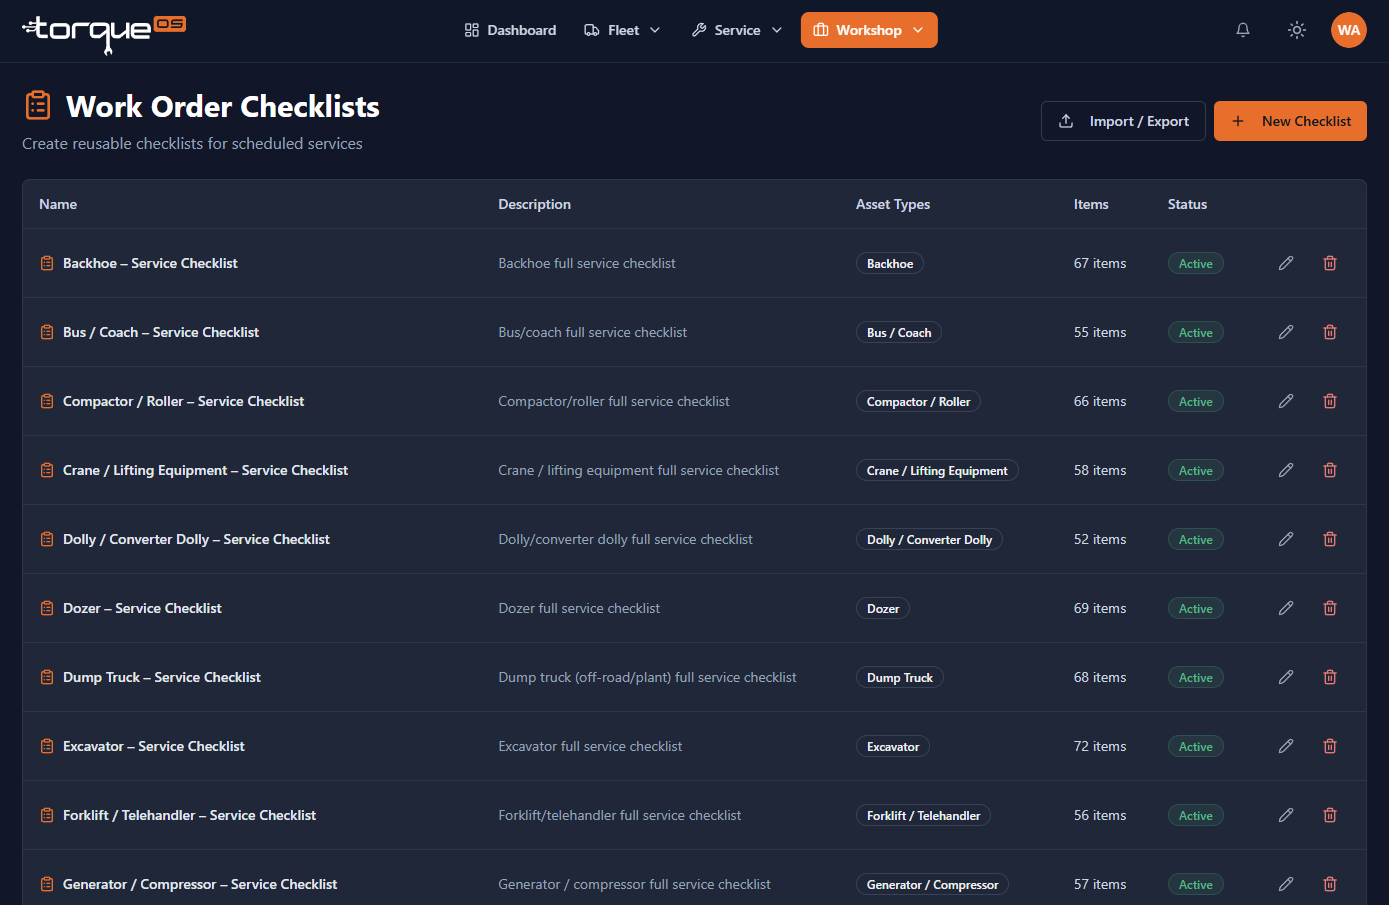1389x905 pixels.
Task: Click the Dump Truck asset tag
Action: (900, 678)
